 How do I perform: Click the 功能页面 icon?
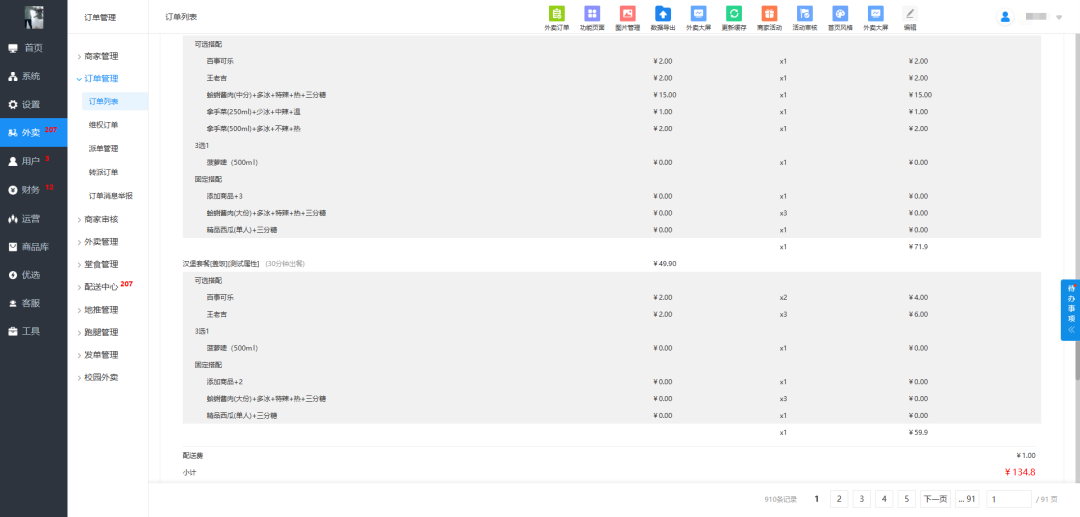point(592,15)
